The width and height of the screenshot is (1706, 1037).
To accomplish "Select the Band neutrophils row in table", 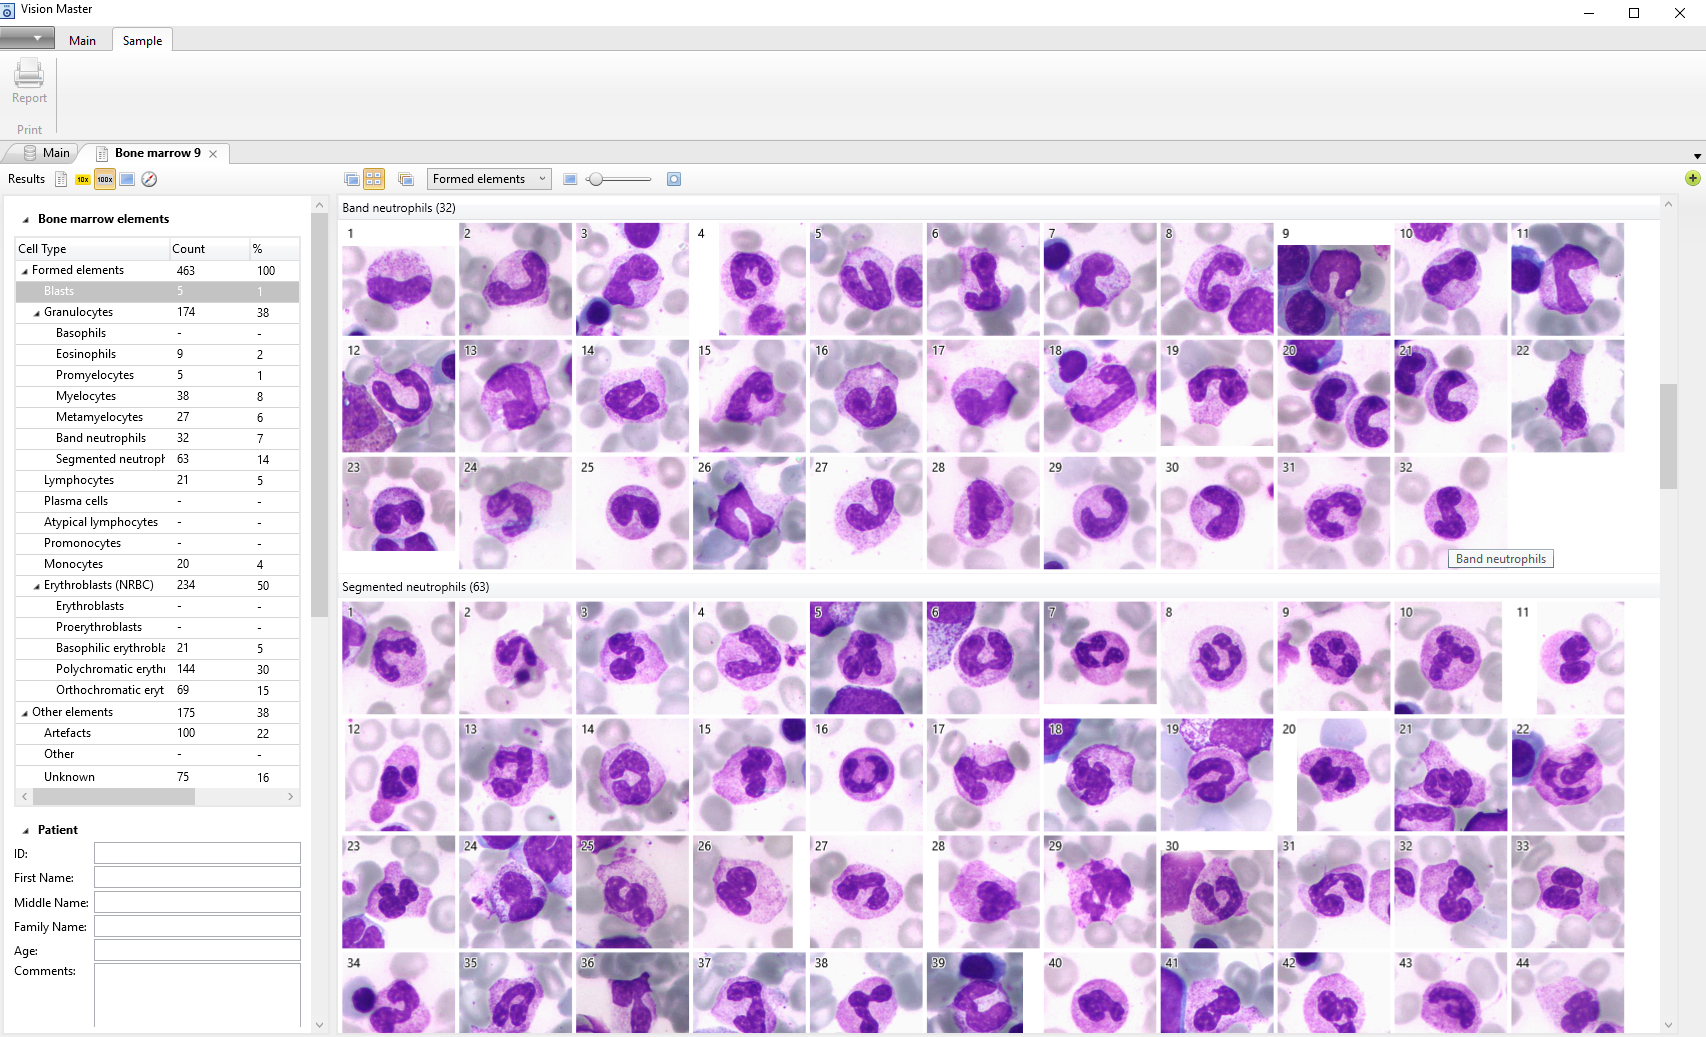I will click(157, 438).
